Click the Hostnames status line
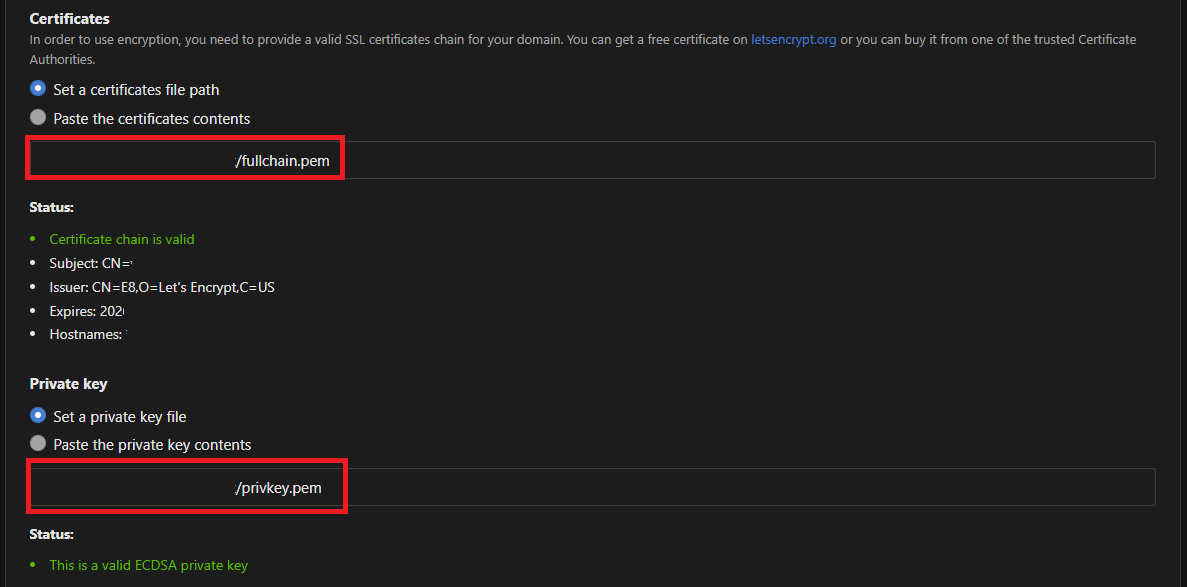 click(86, 335)
